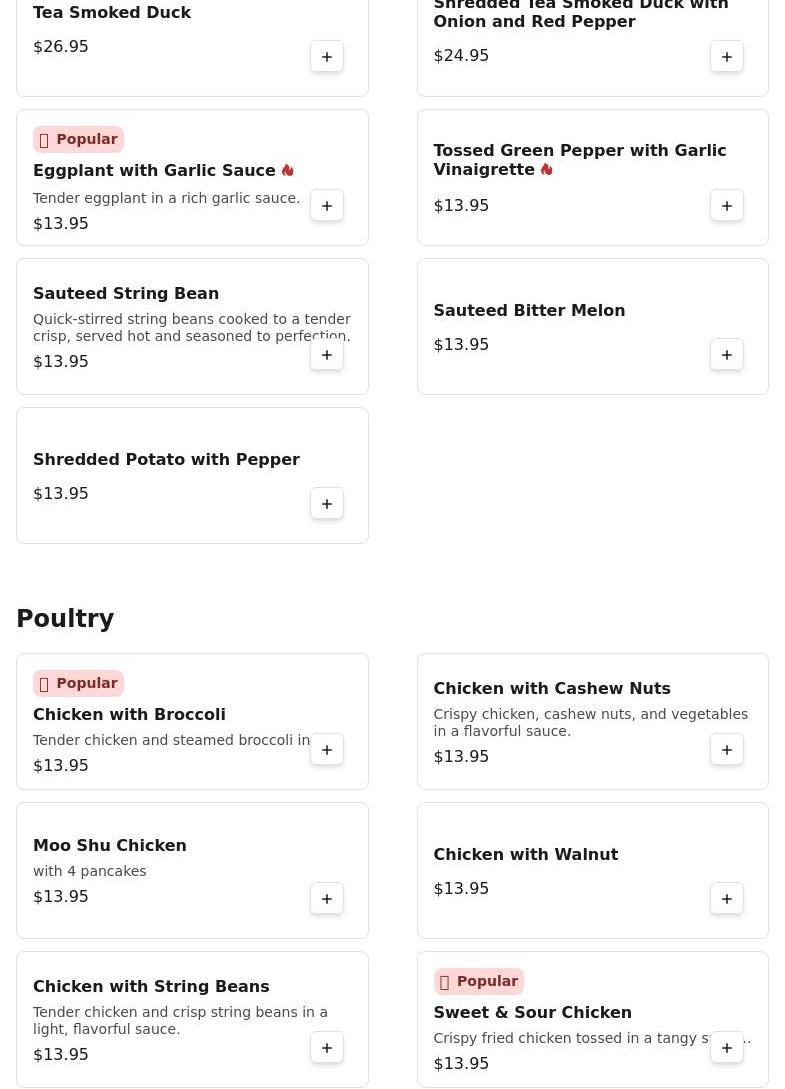Click the Popular badge above Sweet & Sour Chicken
Screen dimensions: 785x1089
pos(479,981)
